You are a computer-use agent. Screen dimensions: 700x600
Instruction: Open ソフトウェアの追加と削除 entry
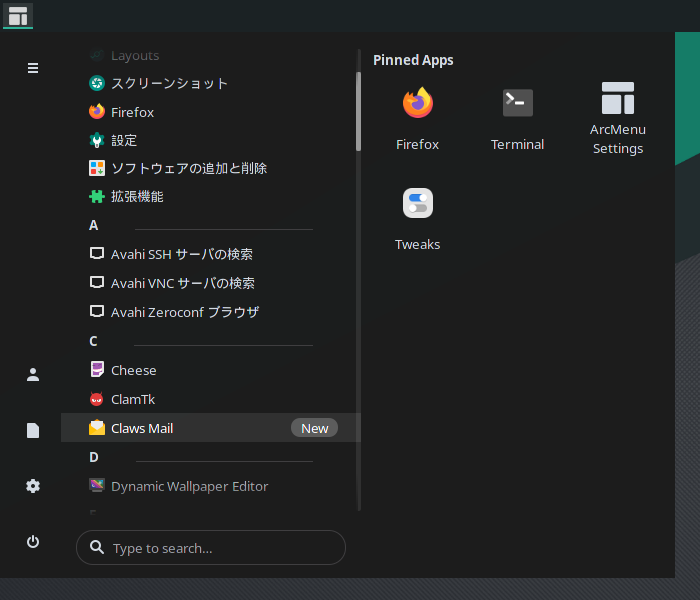pyautogui.click(x=210, y=168)
